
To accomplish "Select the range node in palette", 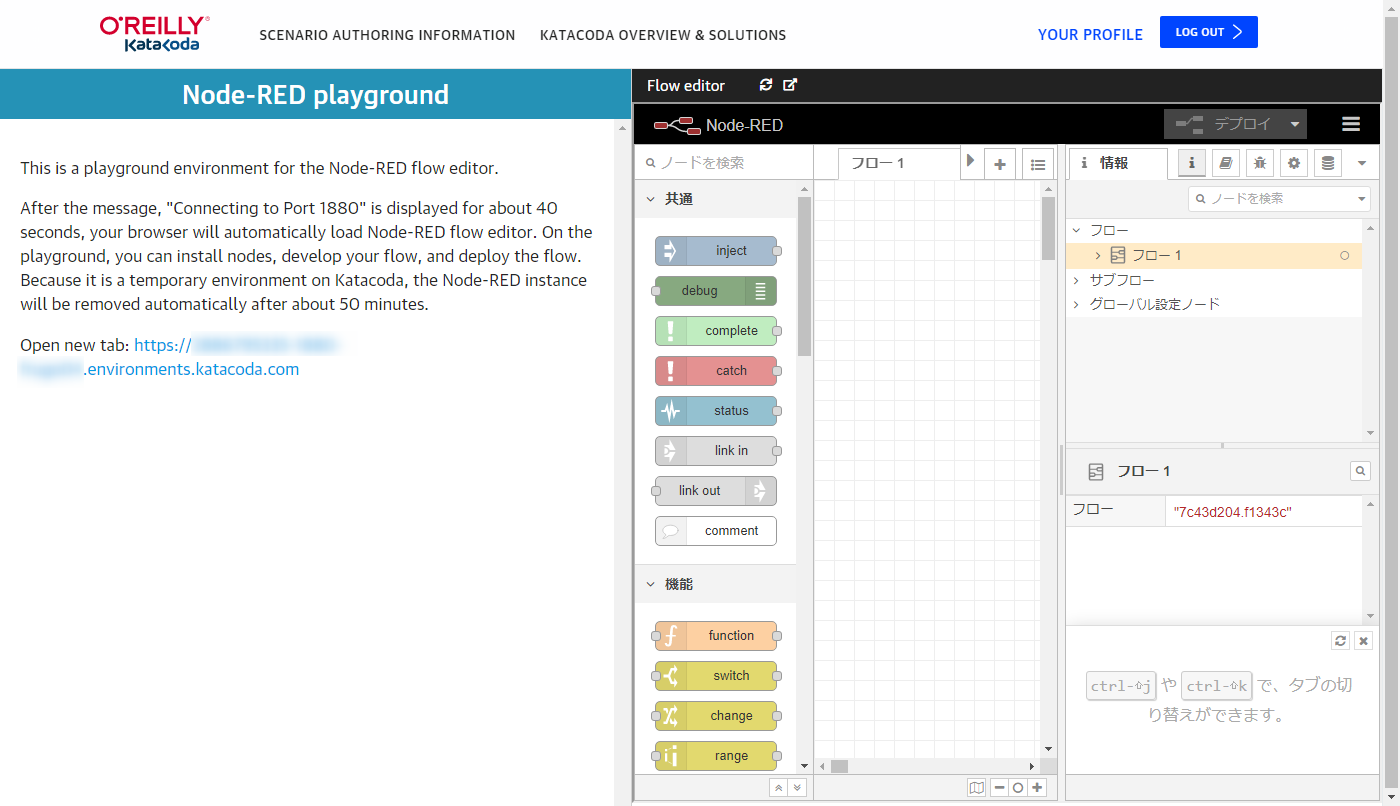I will 716,756.
